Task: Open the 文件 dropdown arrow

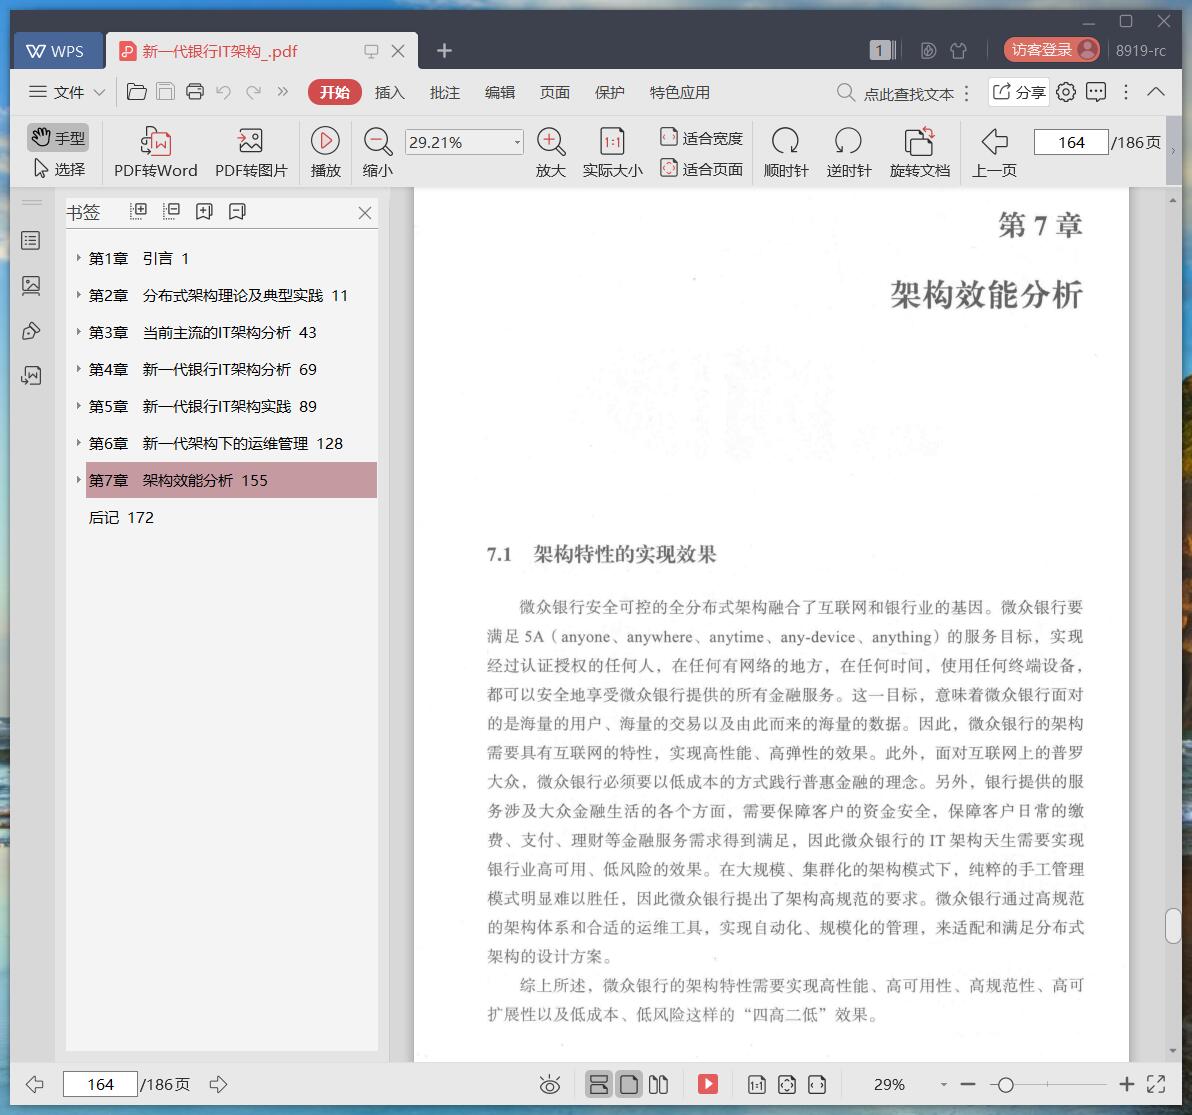Action: pos(99,93)
